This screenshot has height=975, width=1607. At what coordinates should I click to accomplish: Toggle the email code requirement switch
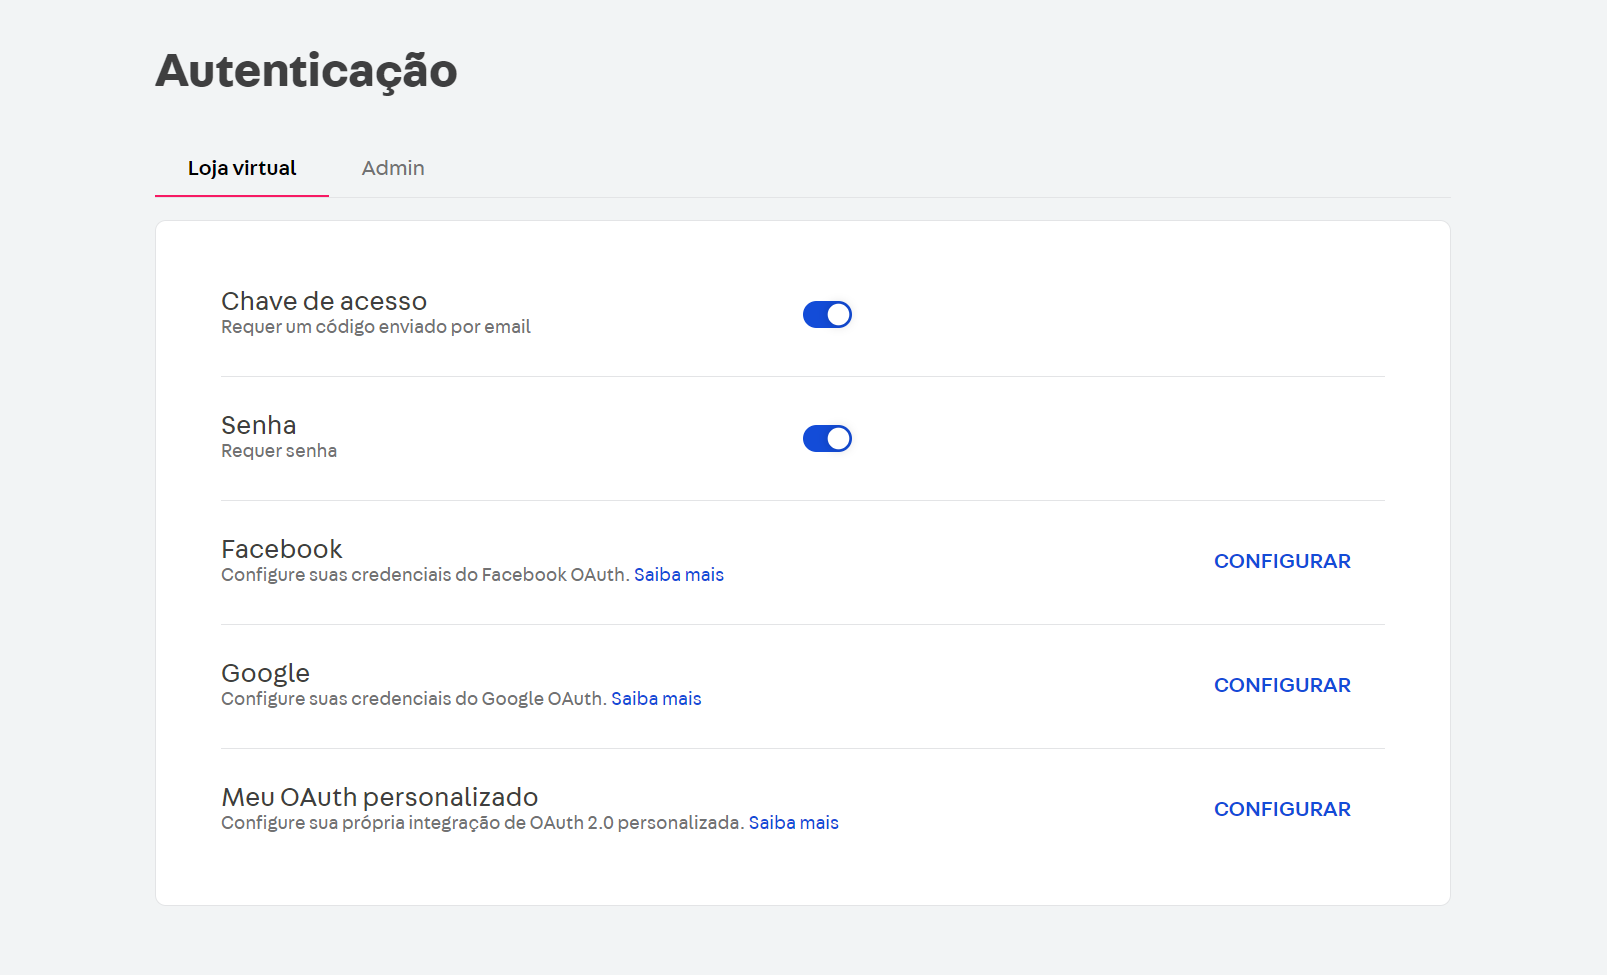tap(827, 314)
